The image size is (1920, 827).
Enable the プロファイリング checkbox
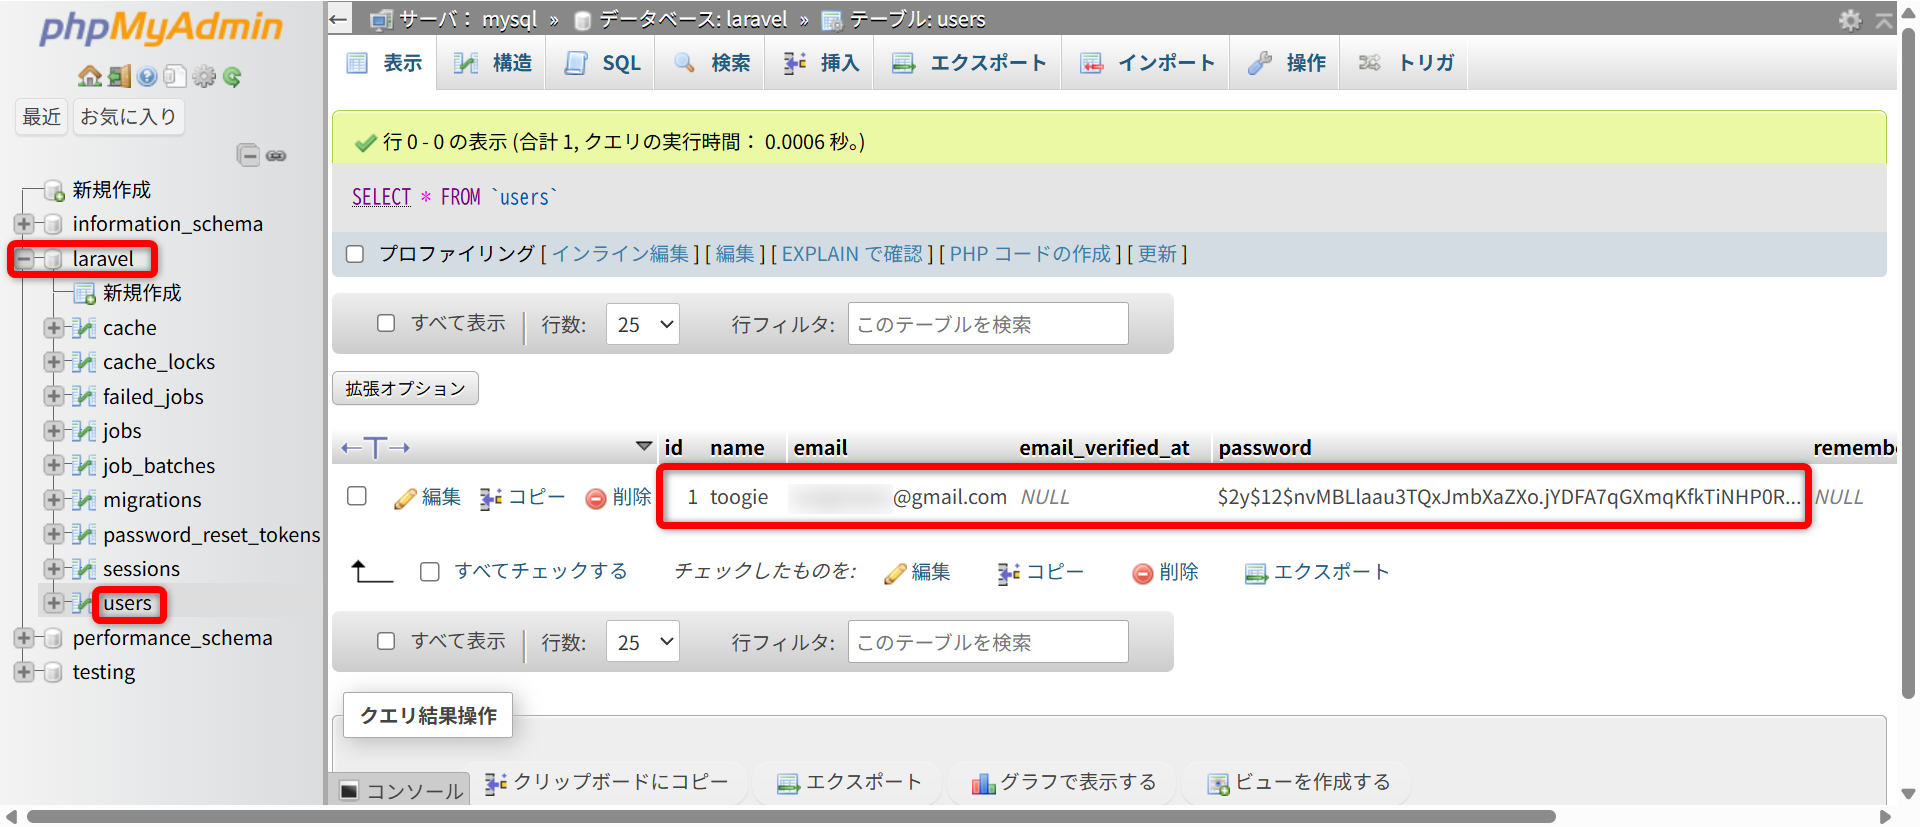point(355,254)
